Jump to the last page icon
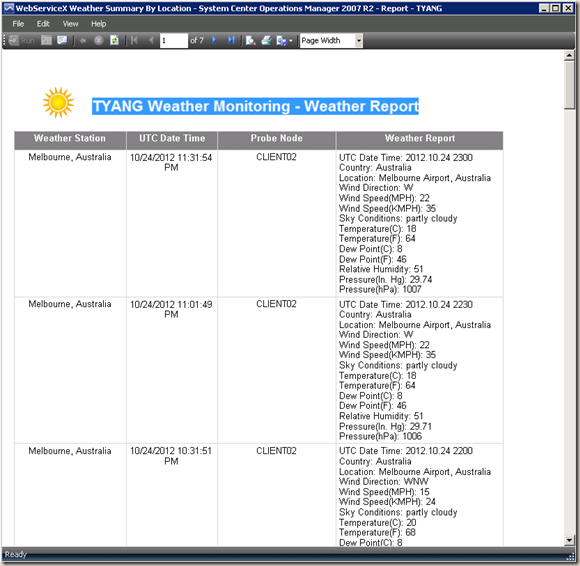This screenshot has height=566, width=580. 232,40
